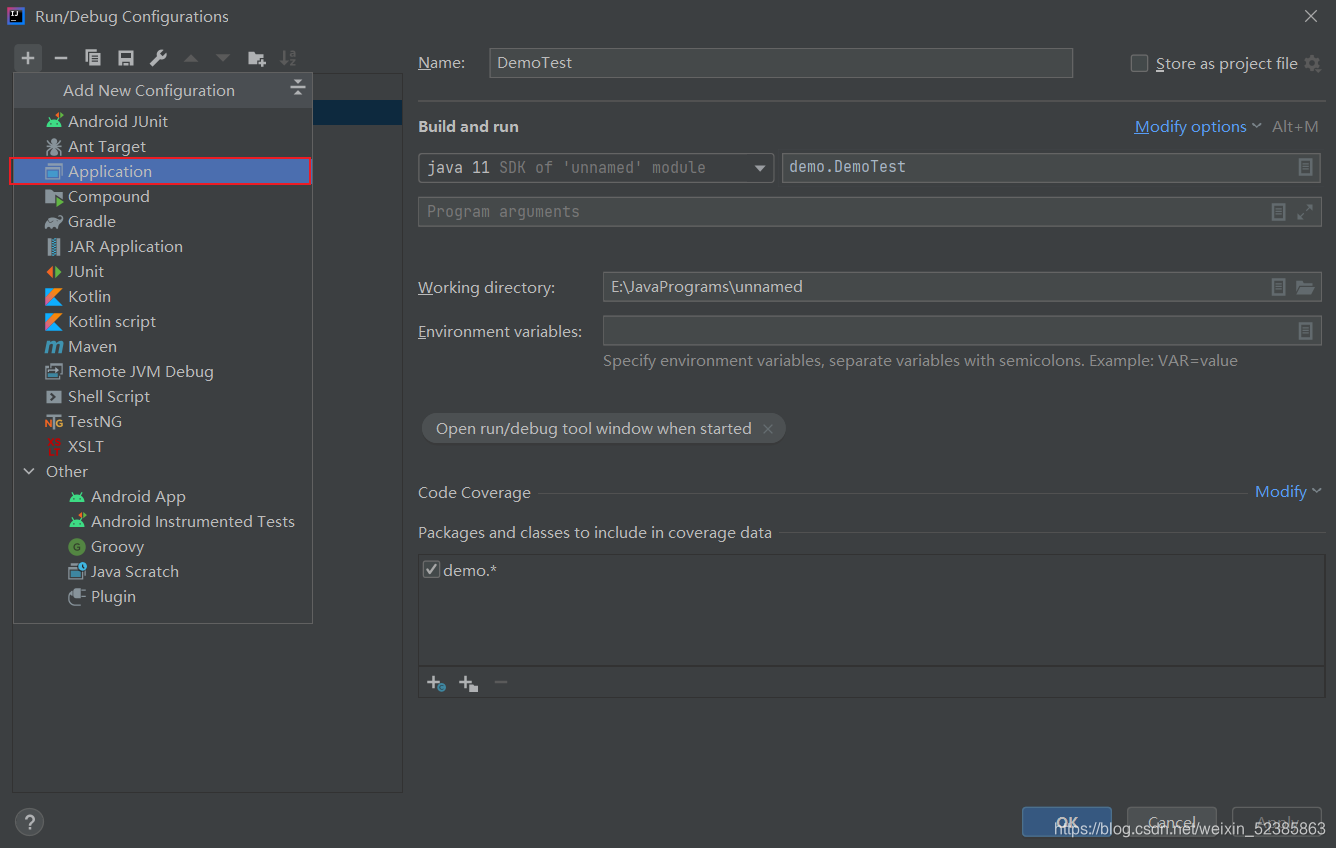1336x848 pixels.
Task: Click the gear icon beside Store as project file
Action: point(1313,63)
